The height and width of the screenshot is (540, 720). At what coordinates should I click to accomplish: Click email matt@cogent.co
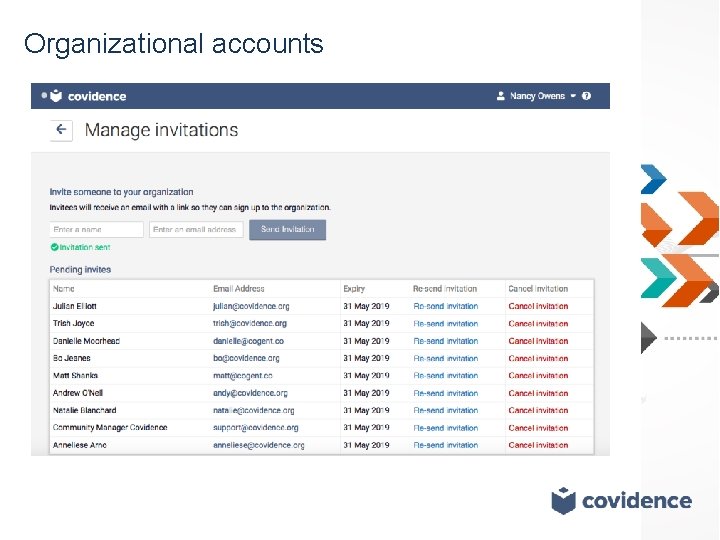[243, 376]
